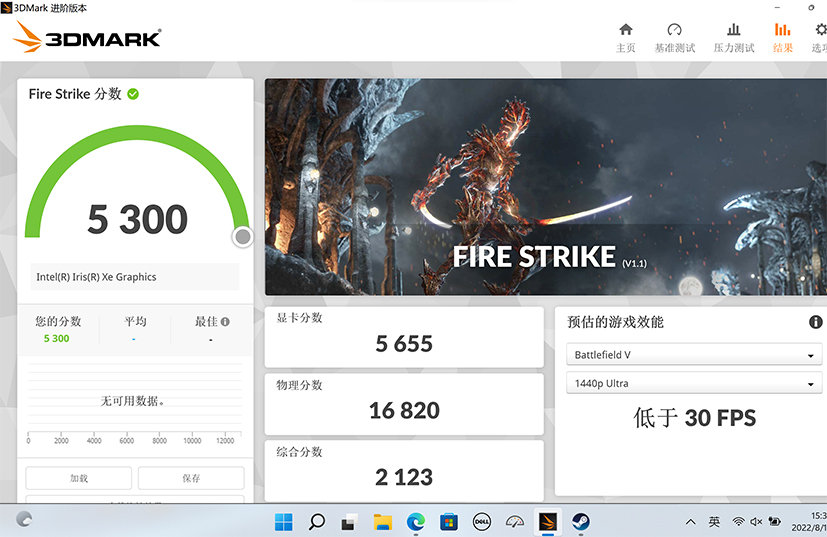
Task: Click the Fire Strike 分数 heading
Action: point(75,94)
